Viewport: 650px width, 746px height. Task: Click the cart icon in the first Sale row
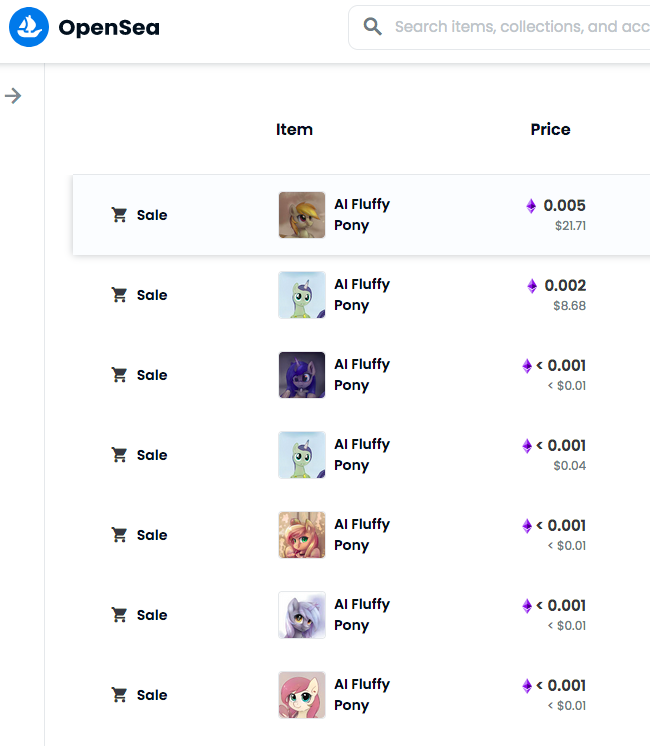pos(119,215)
